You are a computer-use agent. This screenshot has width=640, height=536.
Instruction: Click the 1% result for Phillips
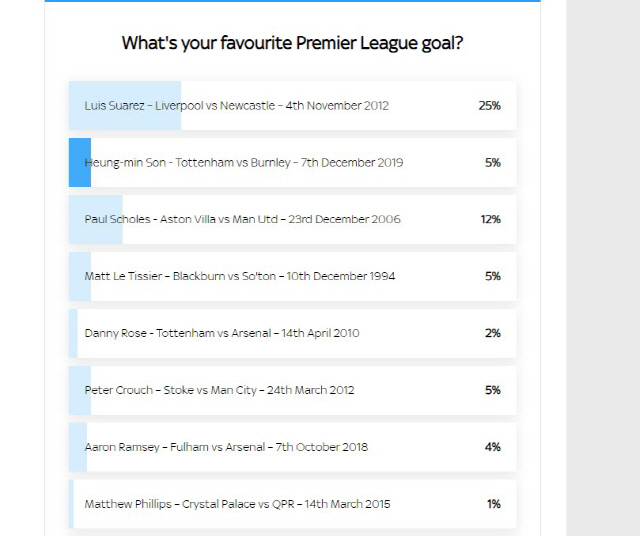[494, 504]
